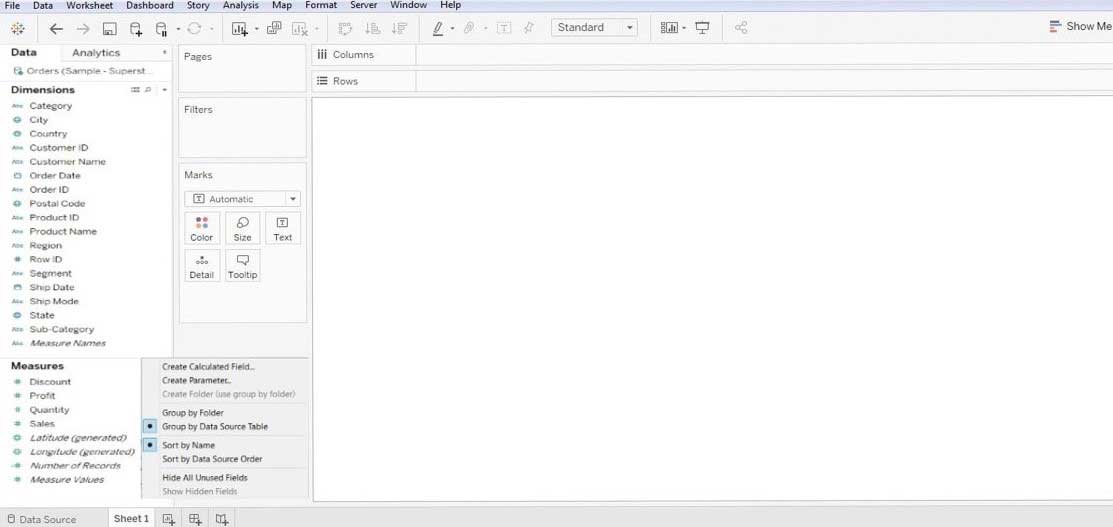Click the Sort Descending icon

pyautogui.click(x=399, y=28)
